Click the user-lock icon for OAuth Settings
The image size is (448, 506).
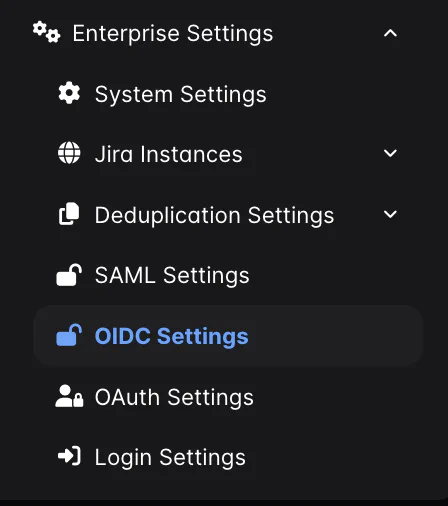pyautogui.click(x=69, y=396)
